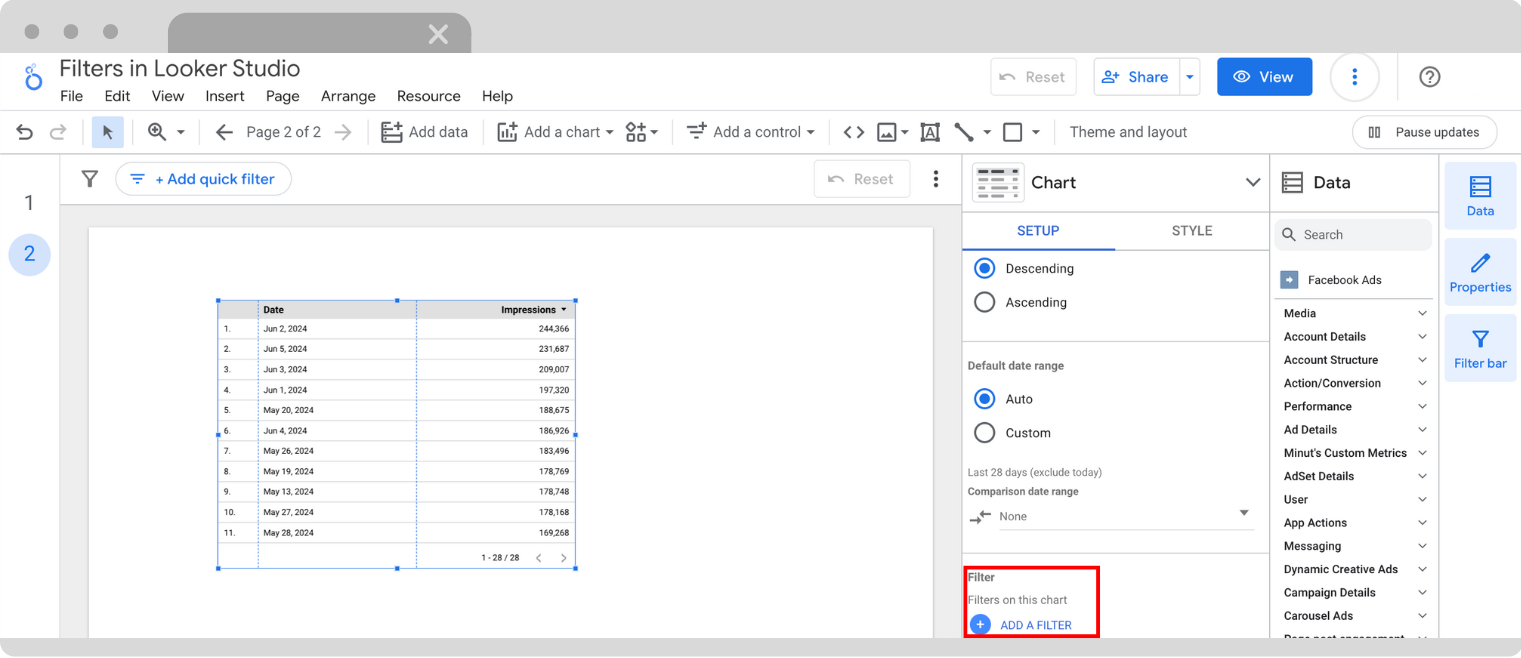1521x658 pixels.
Task: Open the Resource menu
Action: tap(428, 96)
